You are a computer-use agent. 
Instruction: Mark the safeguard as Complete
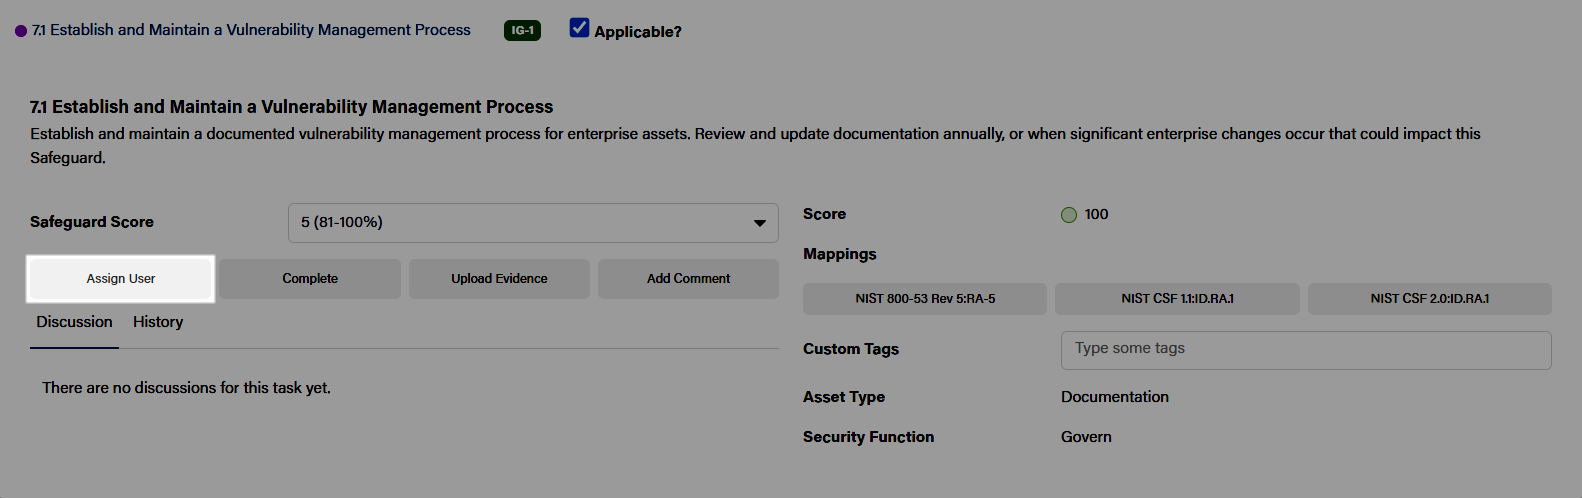(x=310, y=279)
